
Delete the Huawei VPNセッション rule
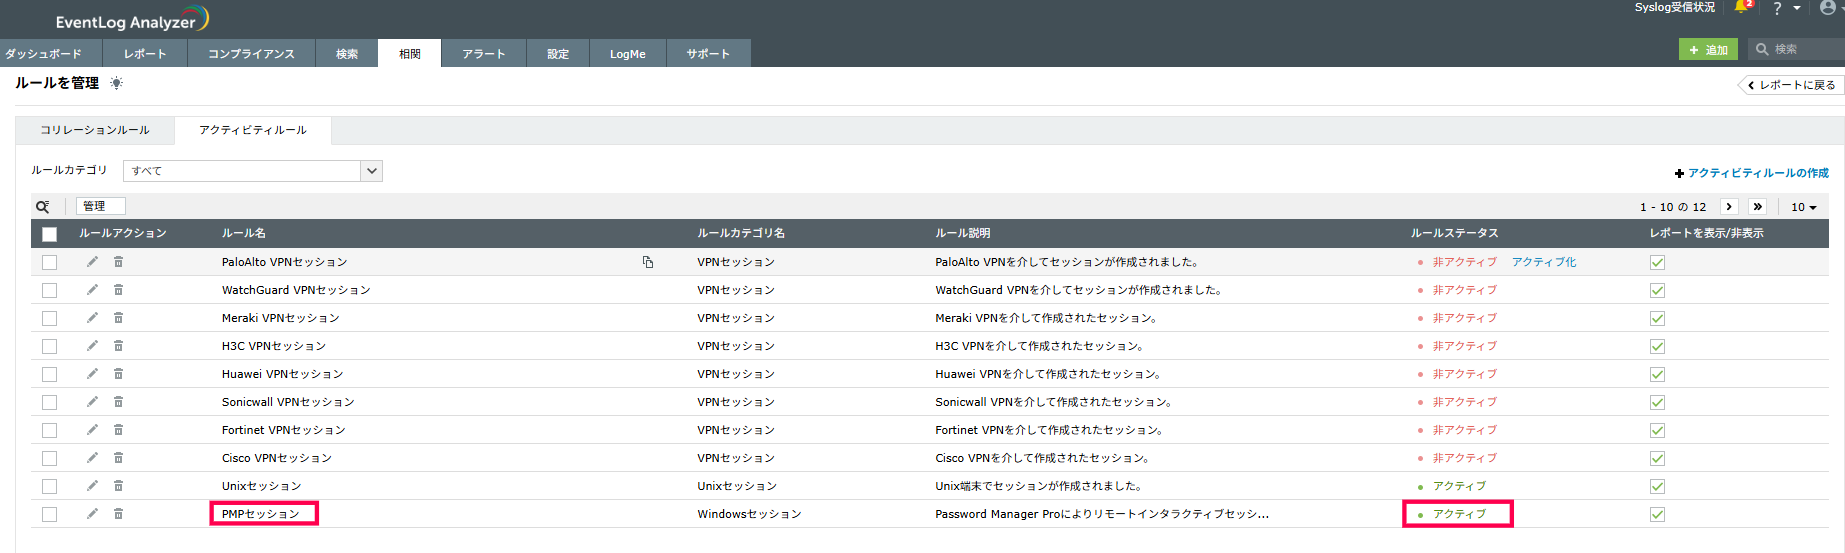pos(118,373)
